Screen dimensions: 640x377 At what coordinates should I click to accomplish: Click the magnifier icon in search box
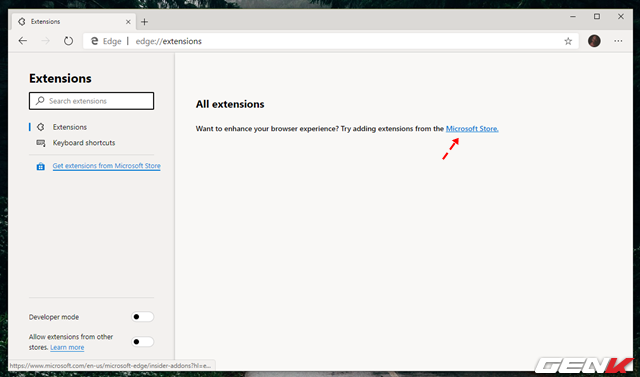(40, 101)
